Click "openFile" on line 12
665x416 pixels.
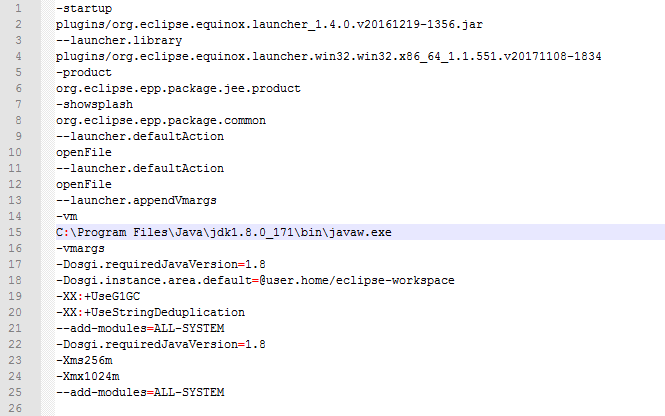(x=84, y=184)
